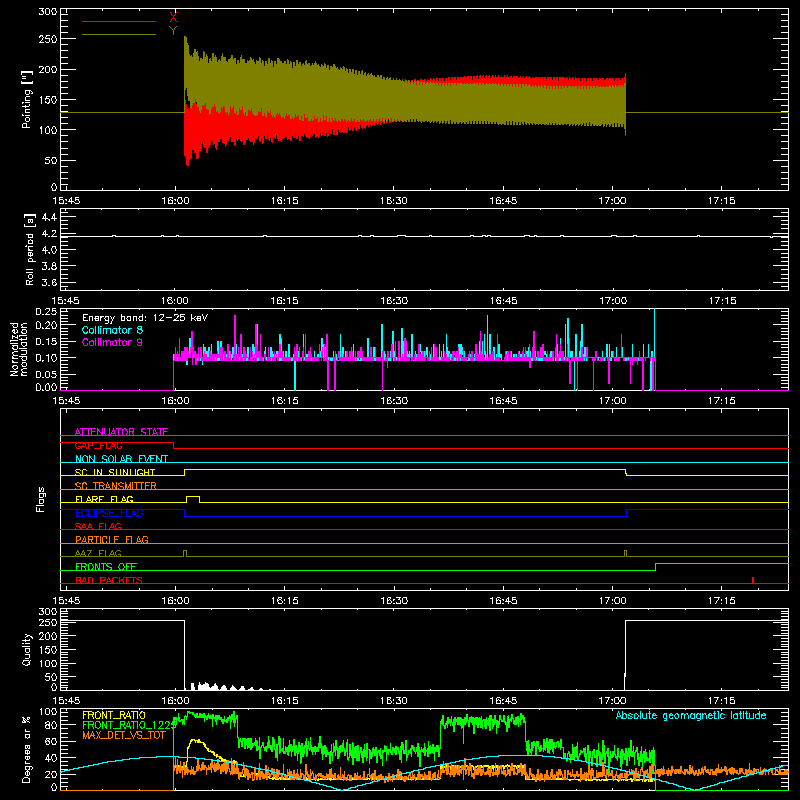The width and height of the screenshot is (800, 800).
Task: Click the raised pulse on the FLARE_FLAG trace
Action: (x=193, y=499)
